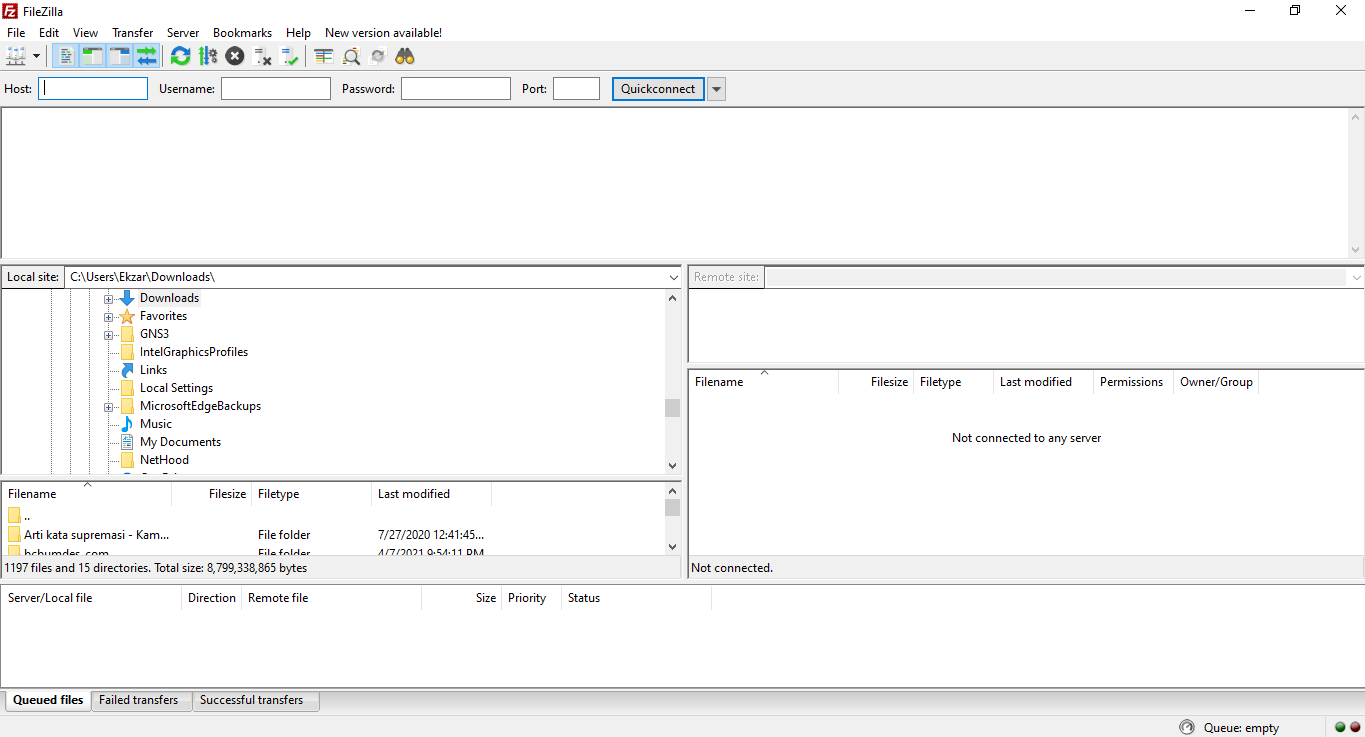Select the Downloads folder in tree

pyautogui.click(x=169, y=298)
